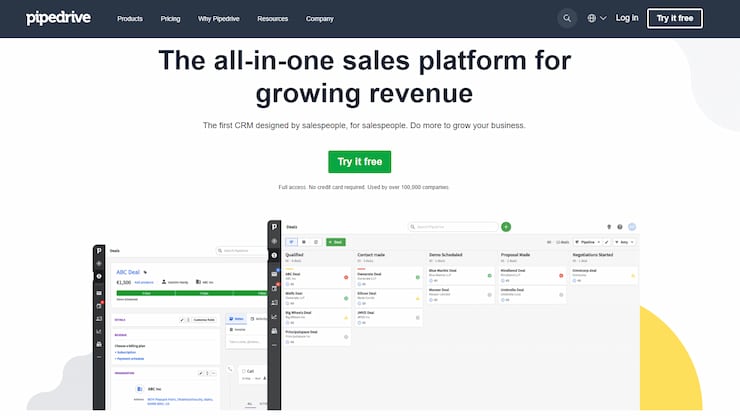Click the tag icon beside ABC Deal title
The image size is (740, 416).
click(145, 272)
